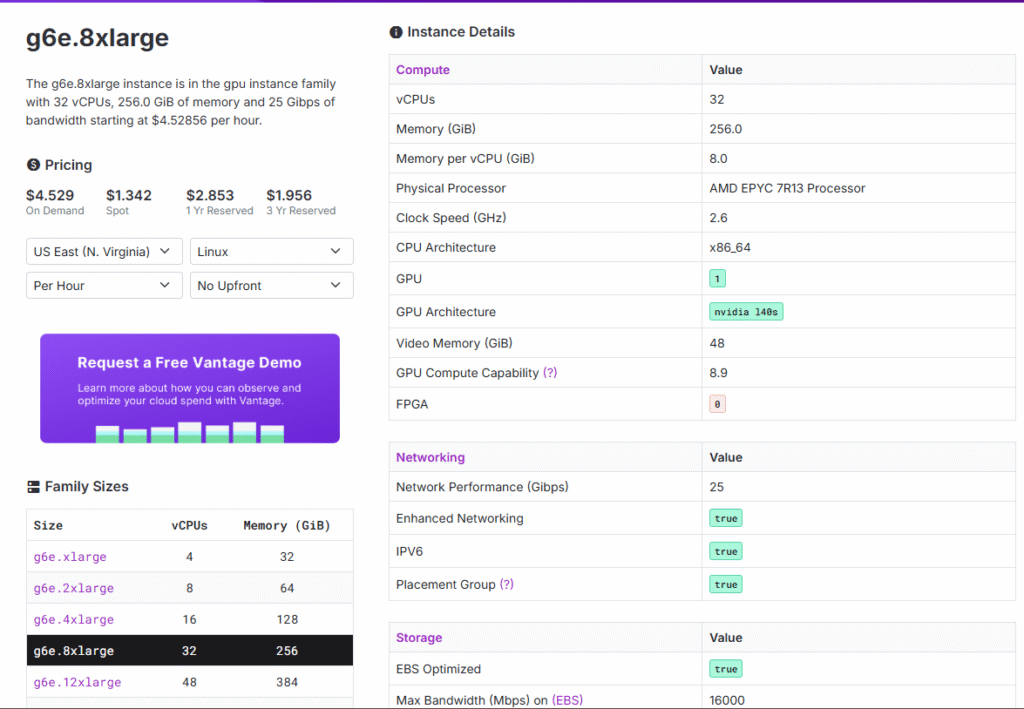Click the (EBS) link in Max Bandwidth
This screenshot has height=709, width=1024.
568,700
